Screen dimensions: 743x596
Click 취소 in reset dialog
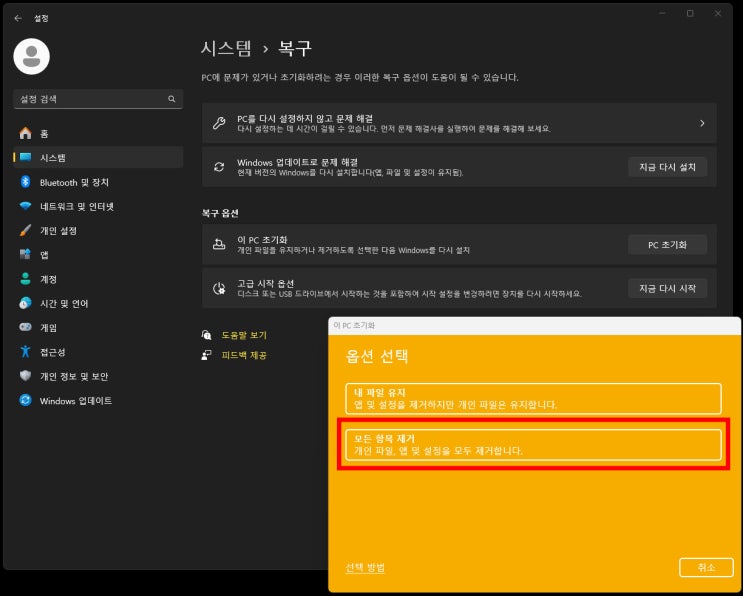click(706, 567)
